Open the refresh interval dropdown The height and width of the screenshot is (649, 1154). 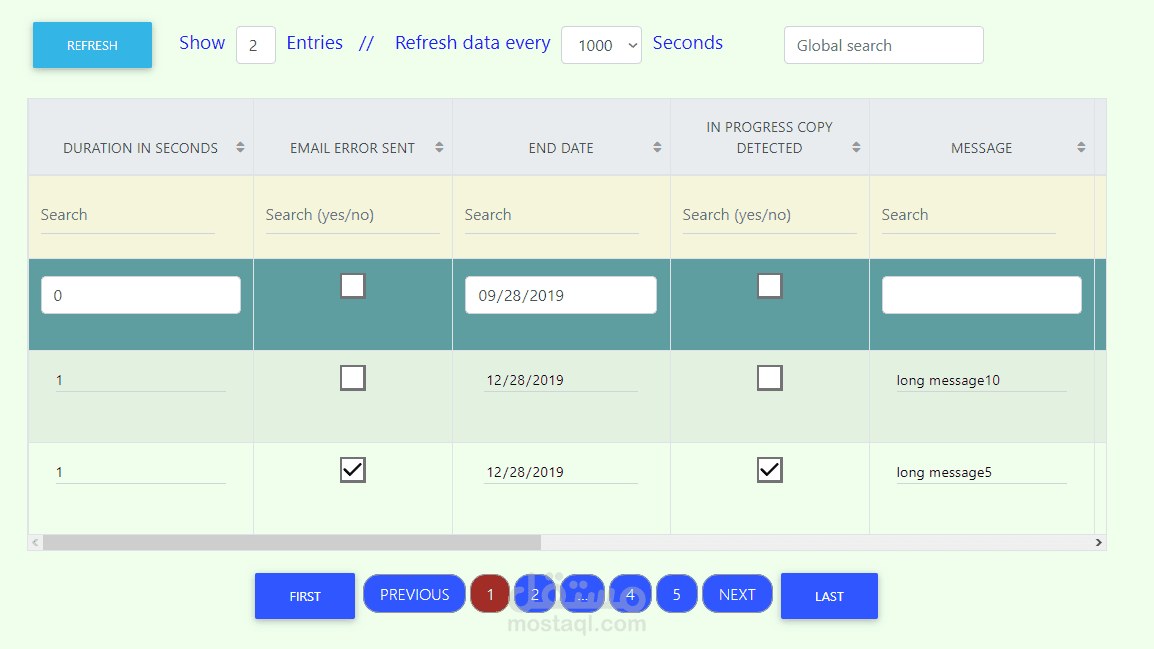601,45
